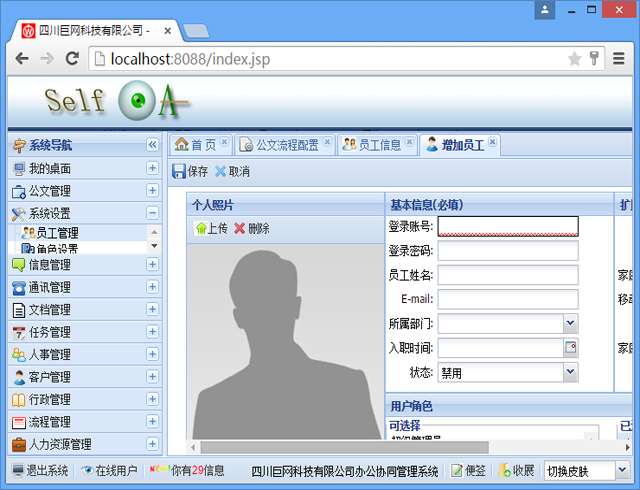Viewport: 640px width, 490px height.
Task: Click the Save (保存) disk icon
Action: (x=179, y=171)
